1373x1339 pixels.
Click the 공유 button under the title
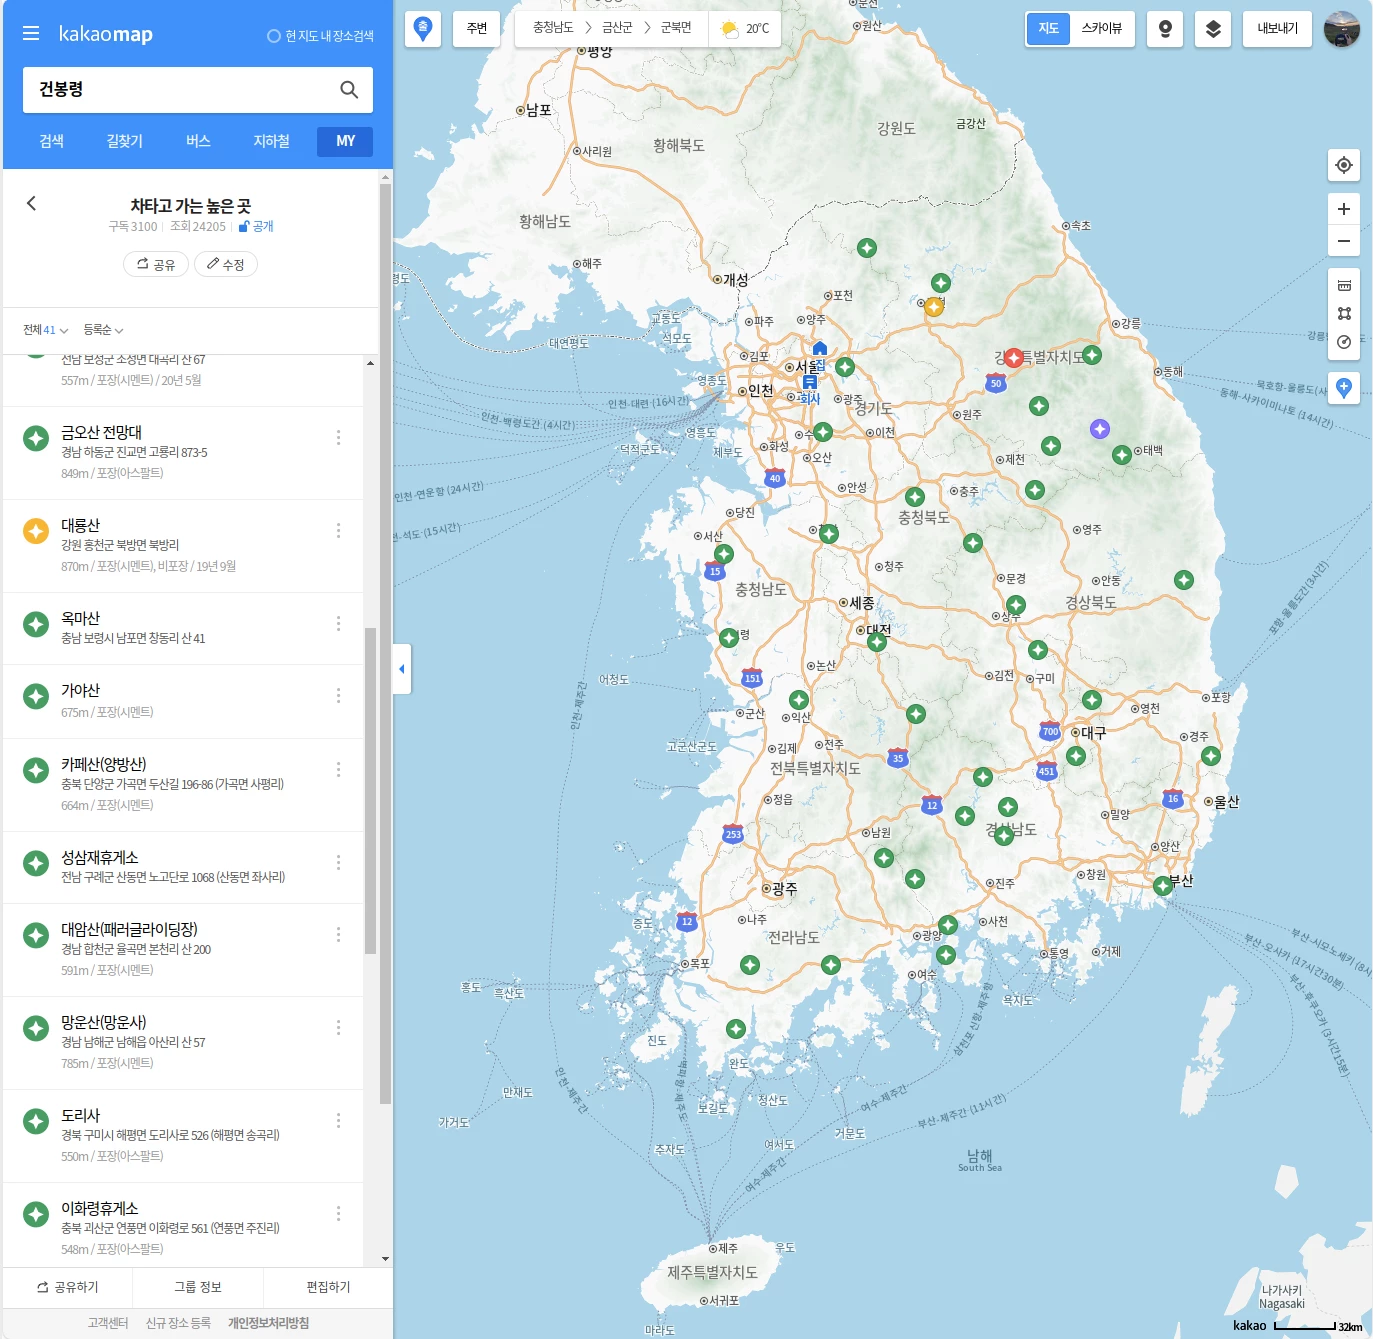(x=156, y=264)
